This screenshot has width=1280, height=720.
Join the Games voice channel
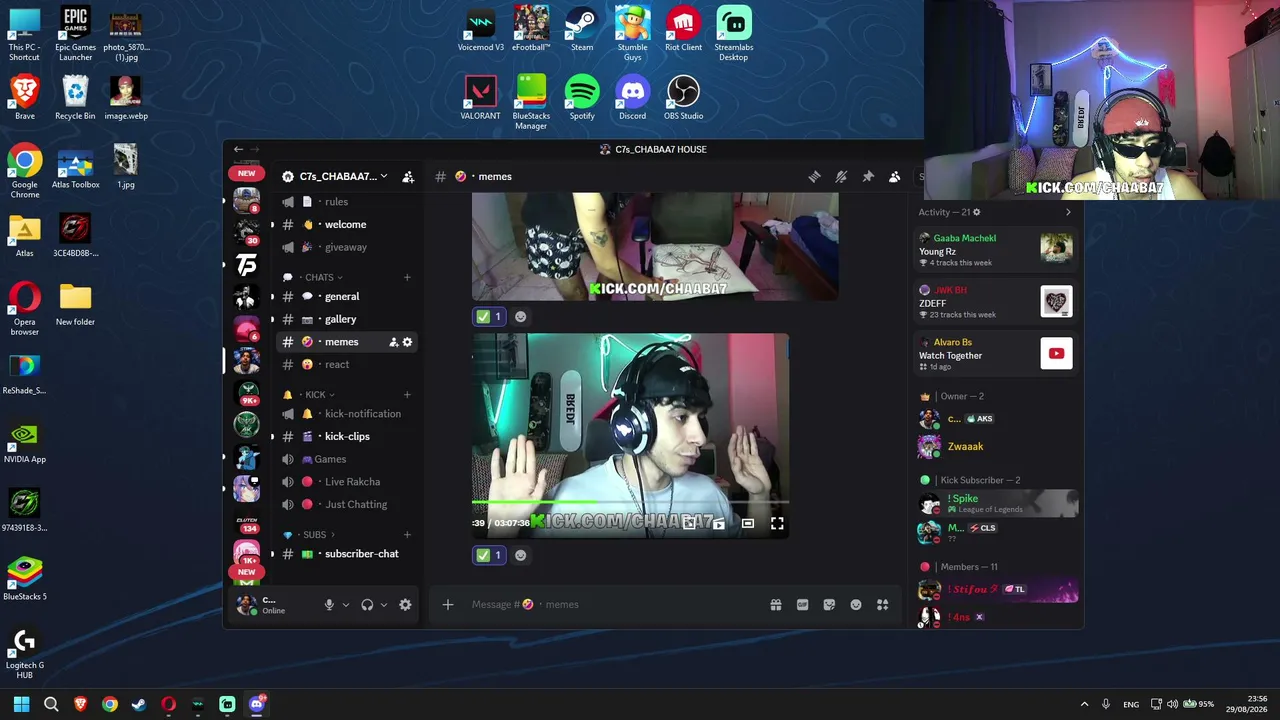pyautogui.click(x=346, y=460)
